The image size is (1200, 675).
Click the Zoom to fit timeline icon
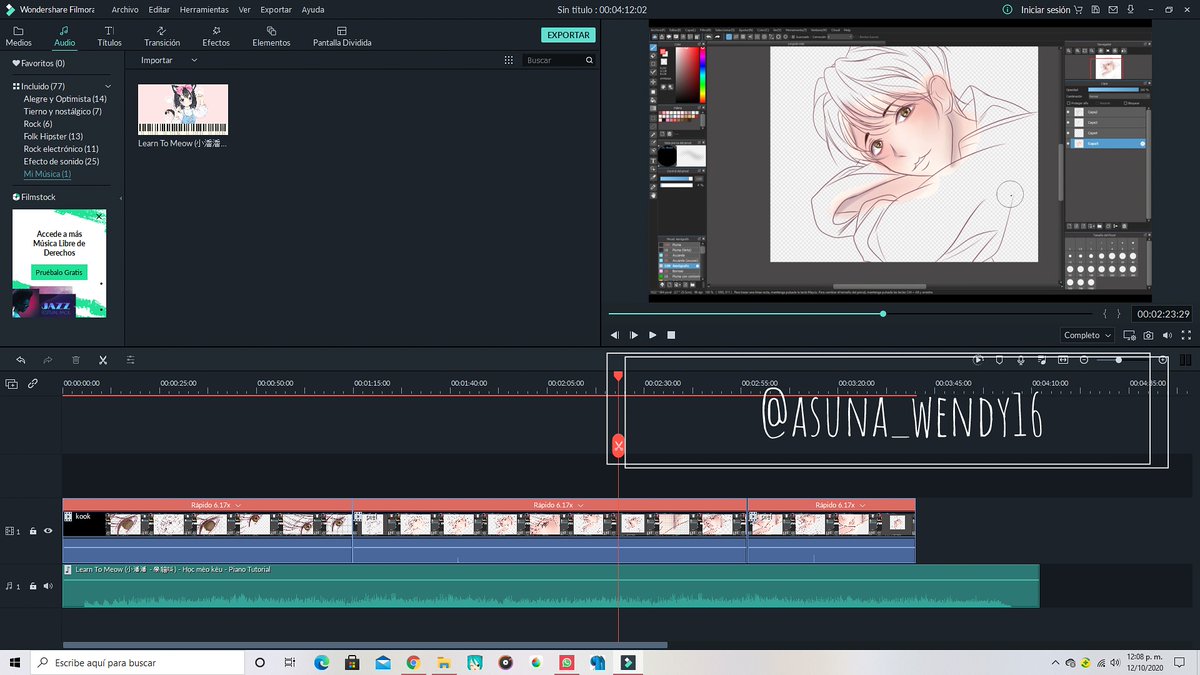tap(1063, 360)
